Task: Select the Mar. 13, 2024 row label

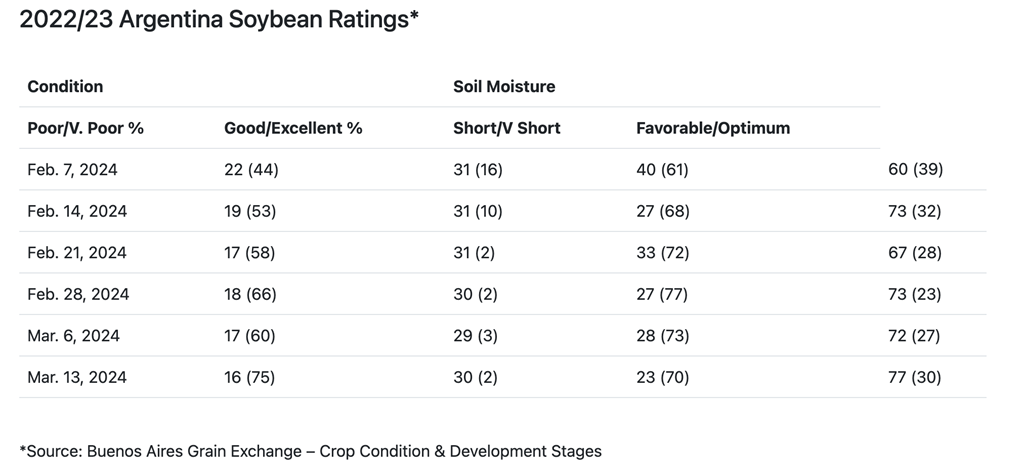Action: tap(77, 378)
